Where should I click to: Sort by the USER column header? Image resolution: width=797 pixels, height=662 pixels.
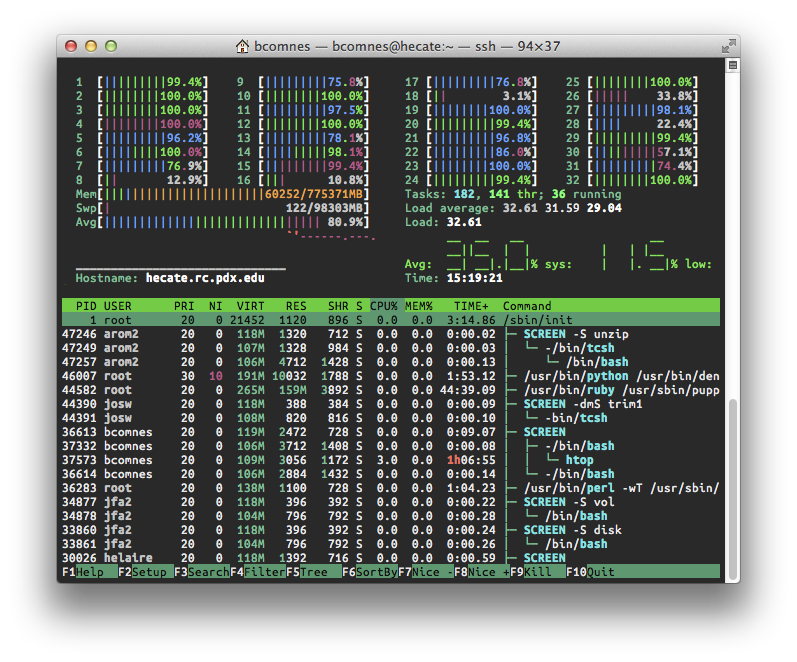117,306
